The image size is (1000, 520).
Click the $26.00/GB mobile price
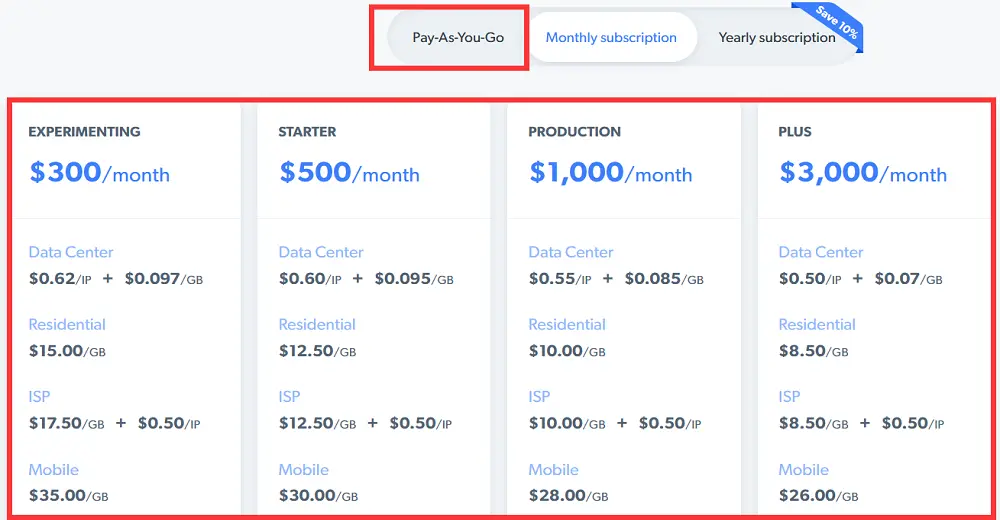click(x=818, y=496)
